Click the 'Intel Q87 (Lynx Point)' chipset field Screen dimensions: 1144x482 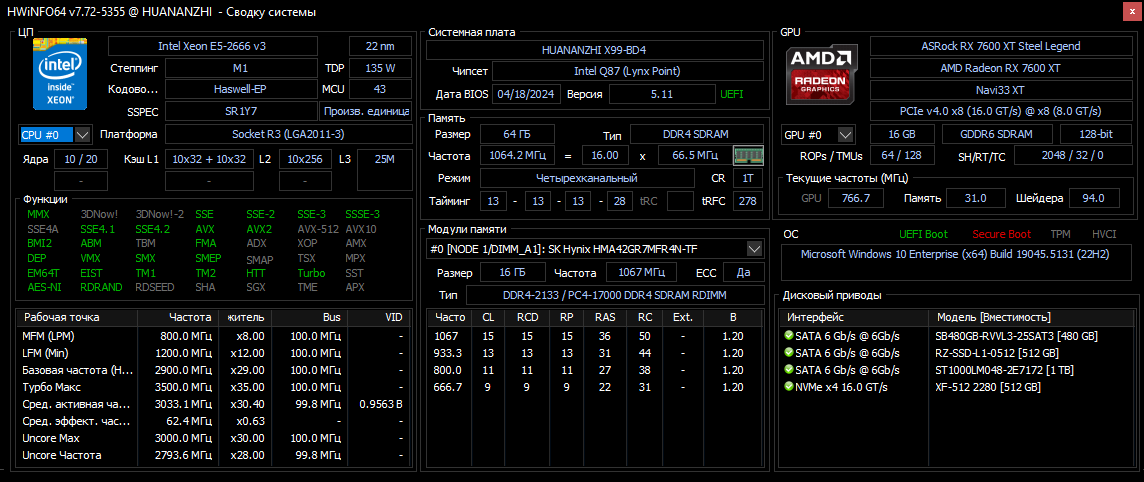coord(627,71)
